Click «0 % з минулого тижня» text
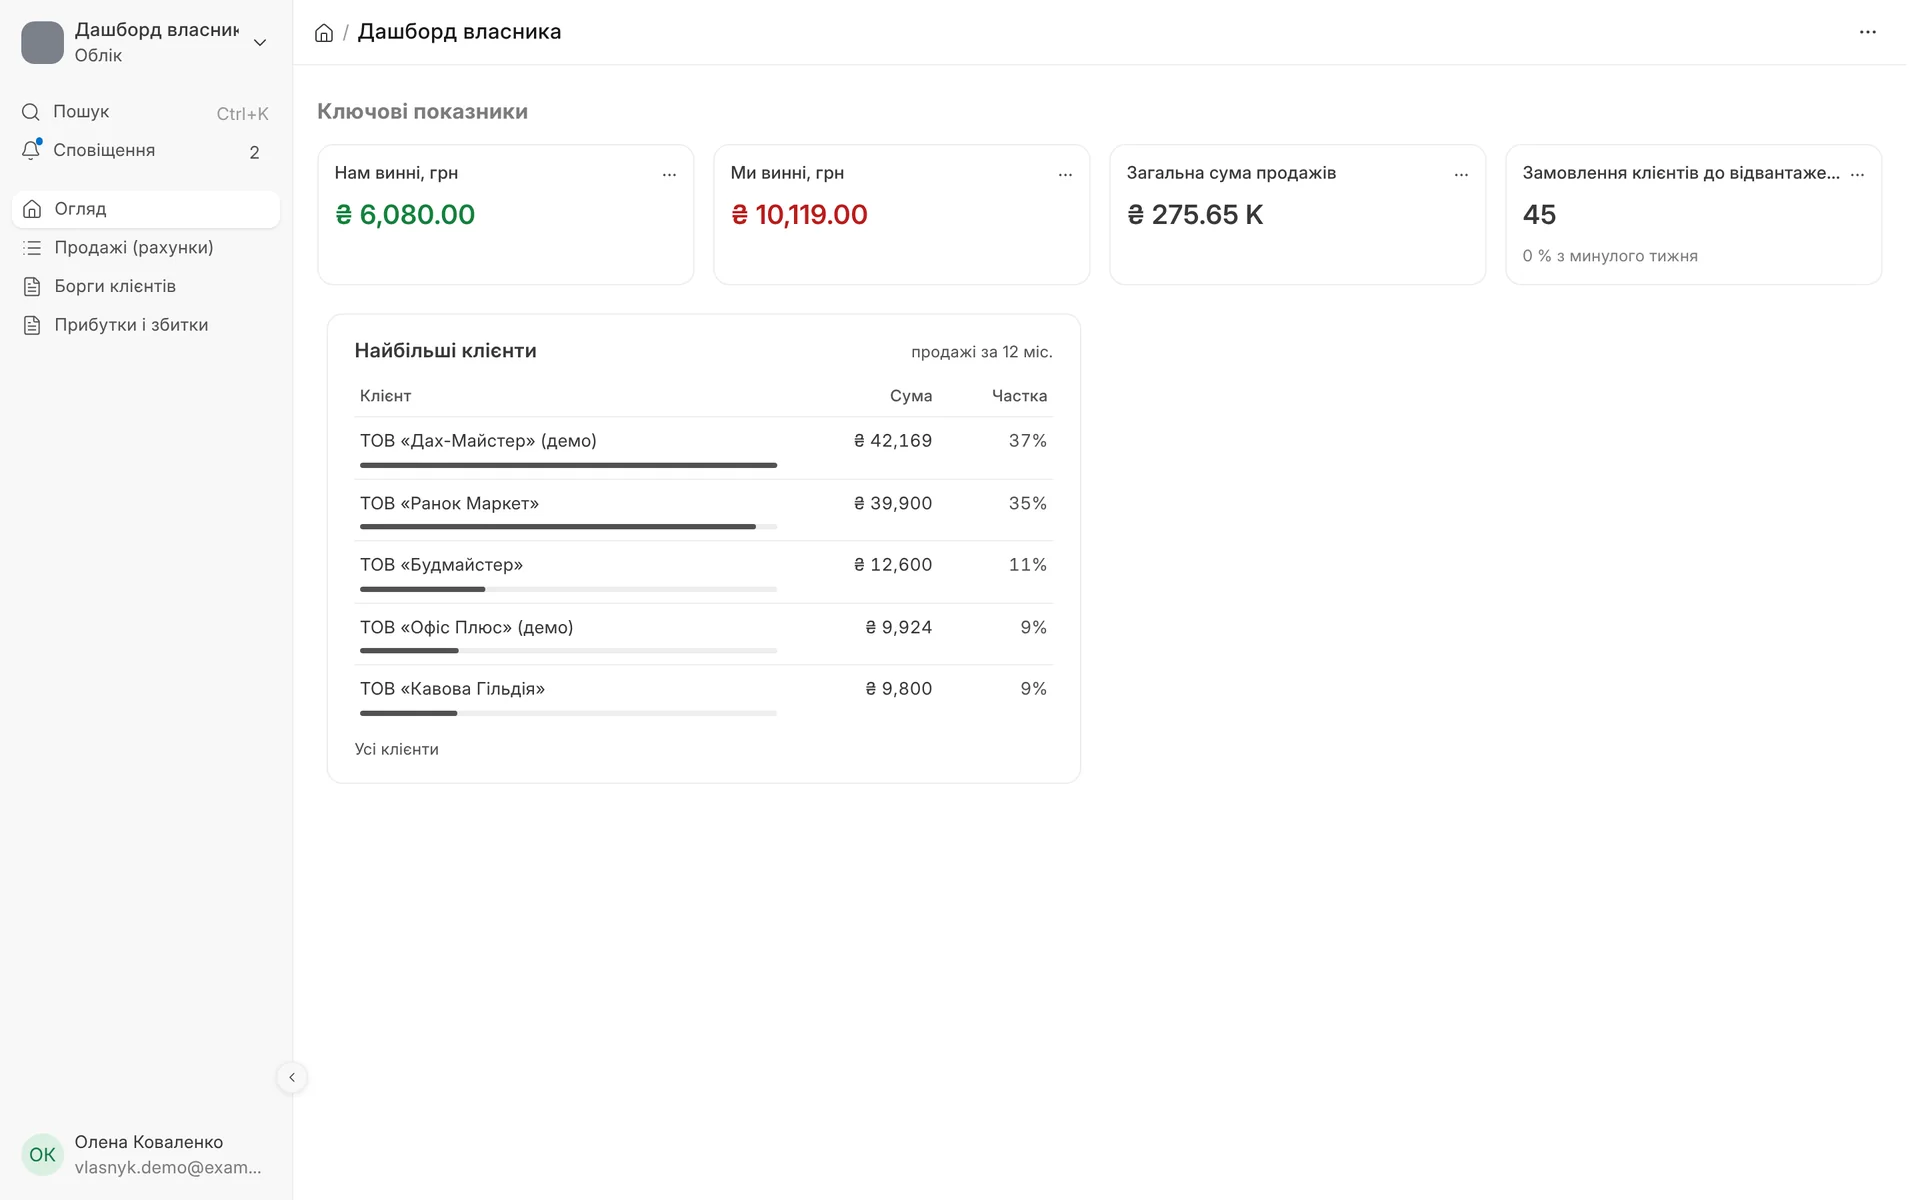The width and height of the screenshot is (1920, 1200). pyautogui.click(x=1610, y=256)
